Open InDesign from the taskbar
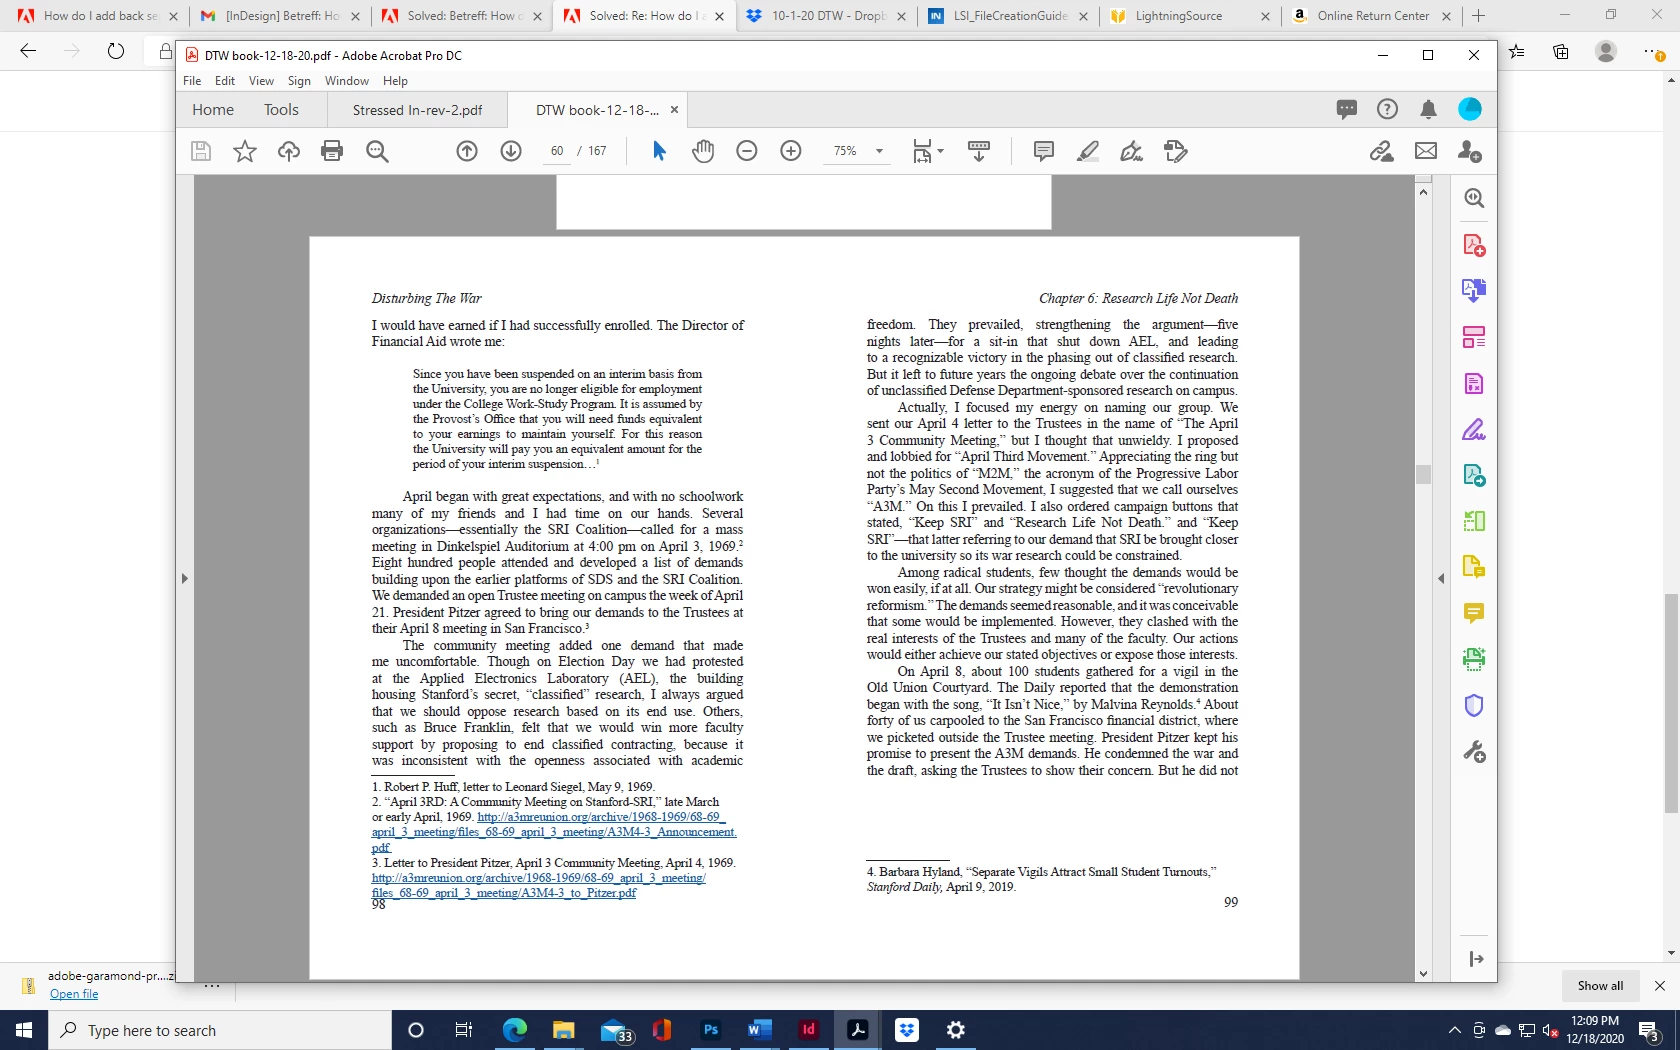The width and height of the screenshot is (1680, 1050). [x=808, y=1030]
